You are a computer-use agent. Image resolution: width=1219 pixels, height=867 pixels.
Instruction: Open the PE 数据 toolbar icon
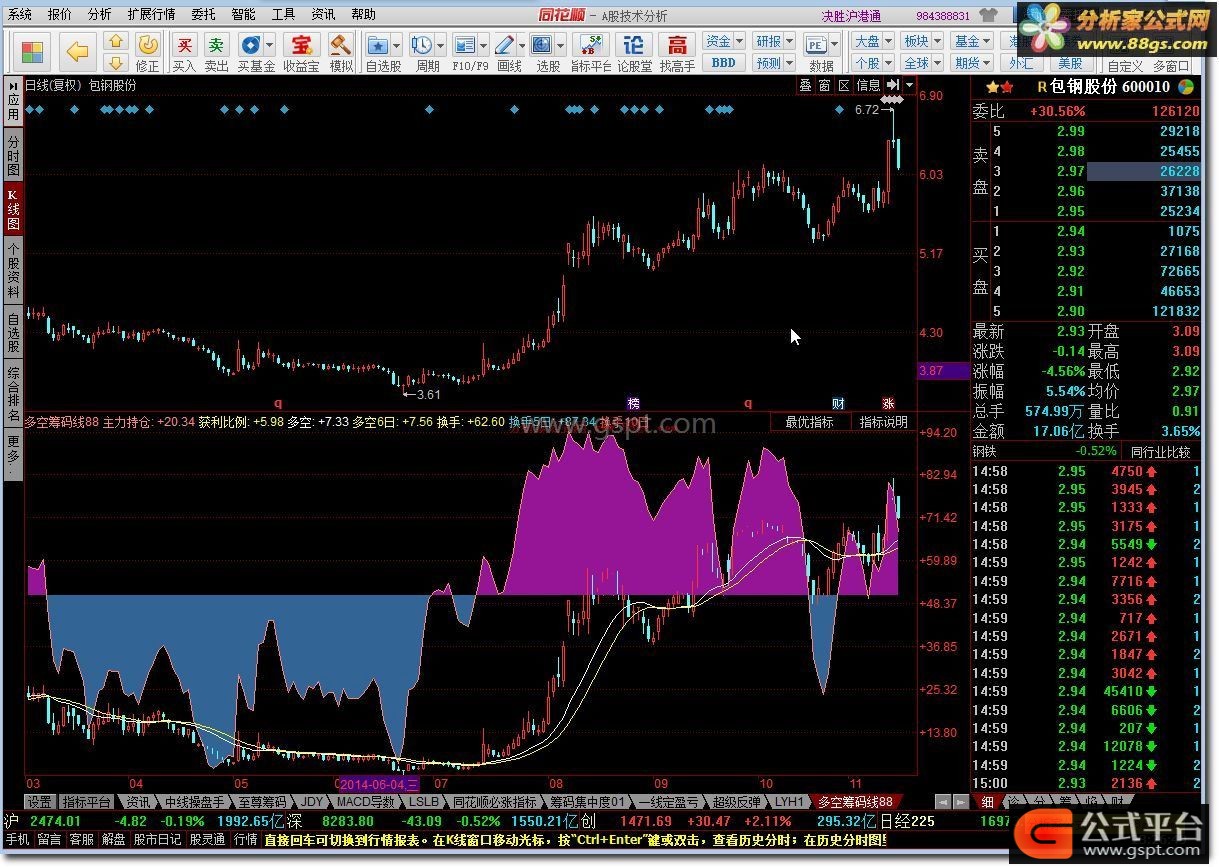[821, 52]
